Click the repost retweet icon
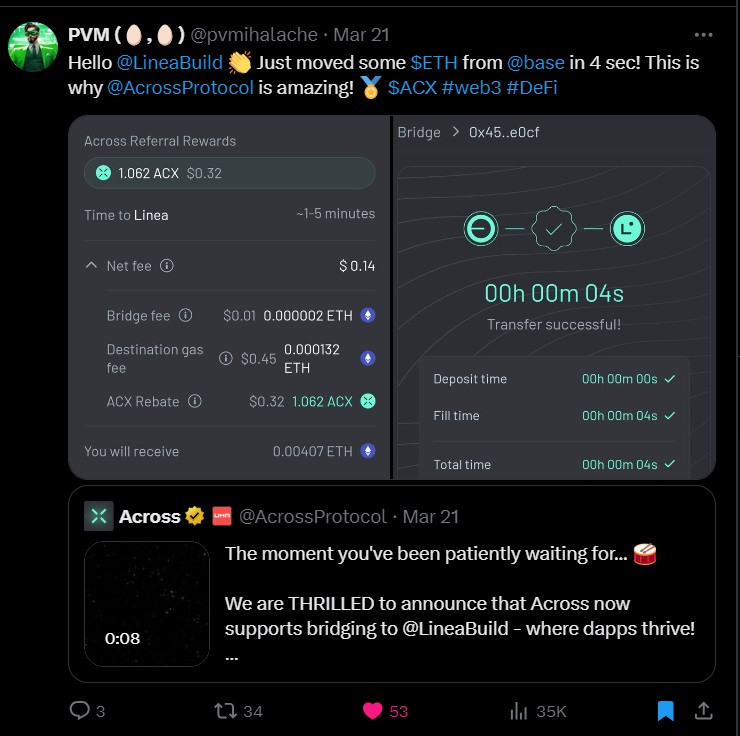 (227, 711)
